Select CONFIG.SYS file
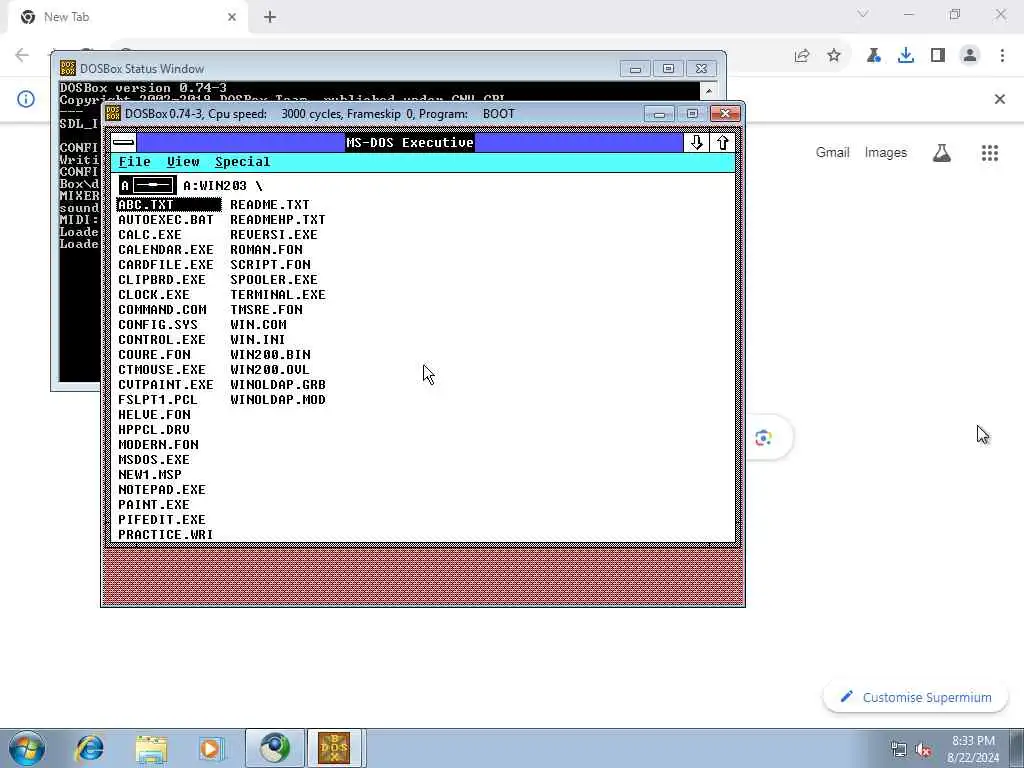Viewport: 1024px width, 768px height. pos(158,325)
